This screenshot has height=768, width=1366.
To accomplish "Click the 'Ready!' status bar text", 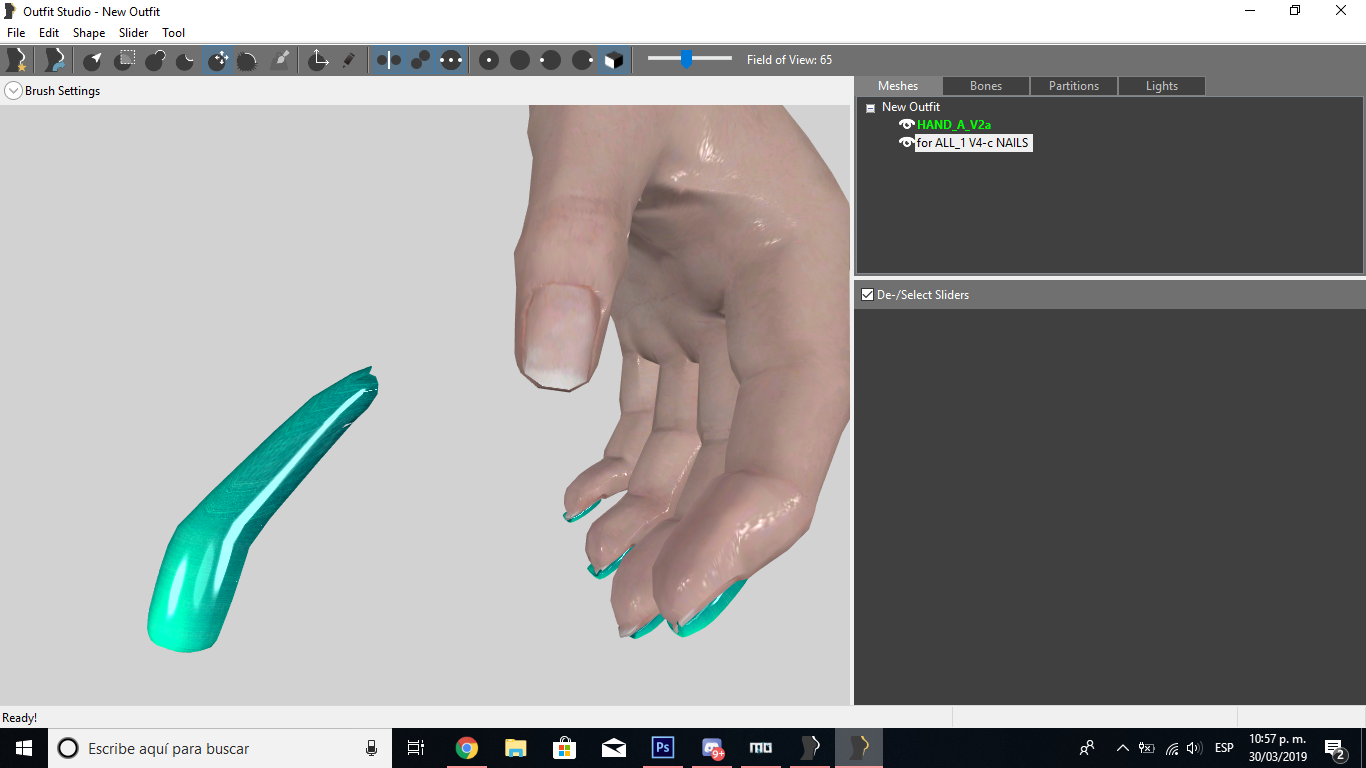I will 20,718.
